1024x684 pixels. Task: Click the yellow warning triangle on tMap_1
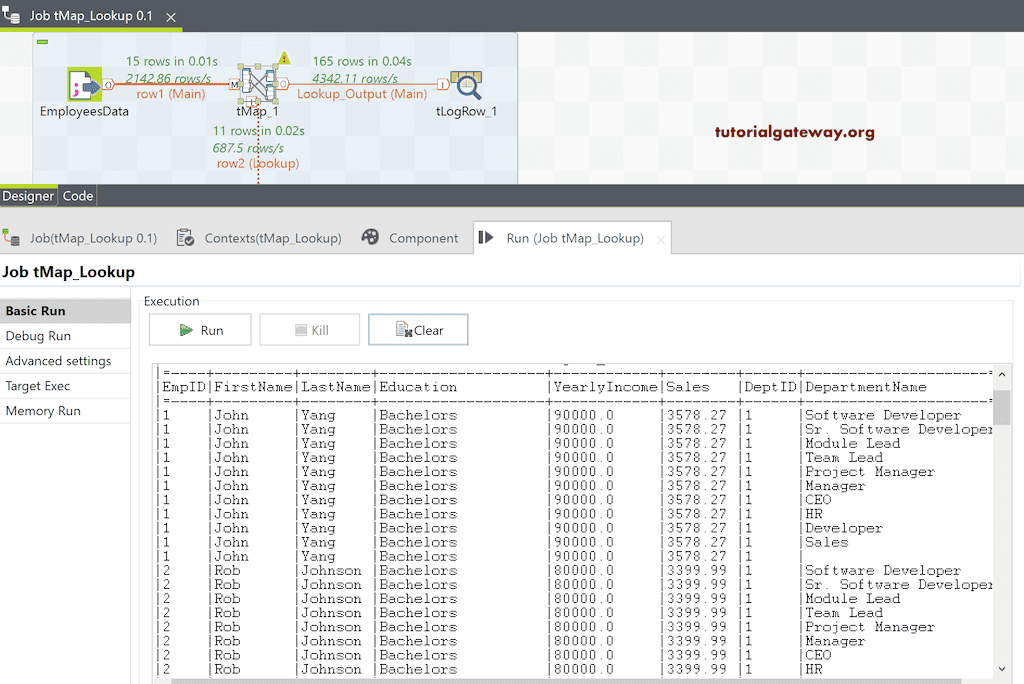284,58
